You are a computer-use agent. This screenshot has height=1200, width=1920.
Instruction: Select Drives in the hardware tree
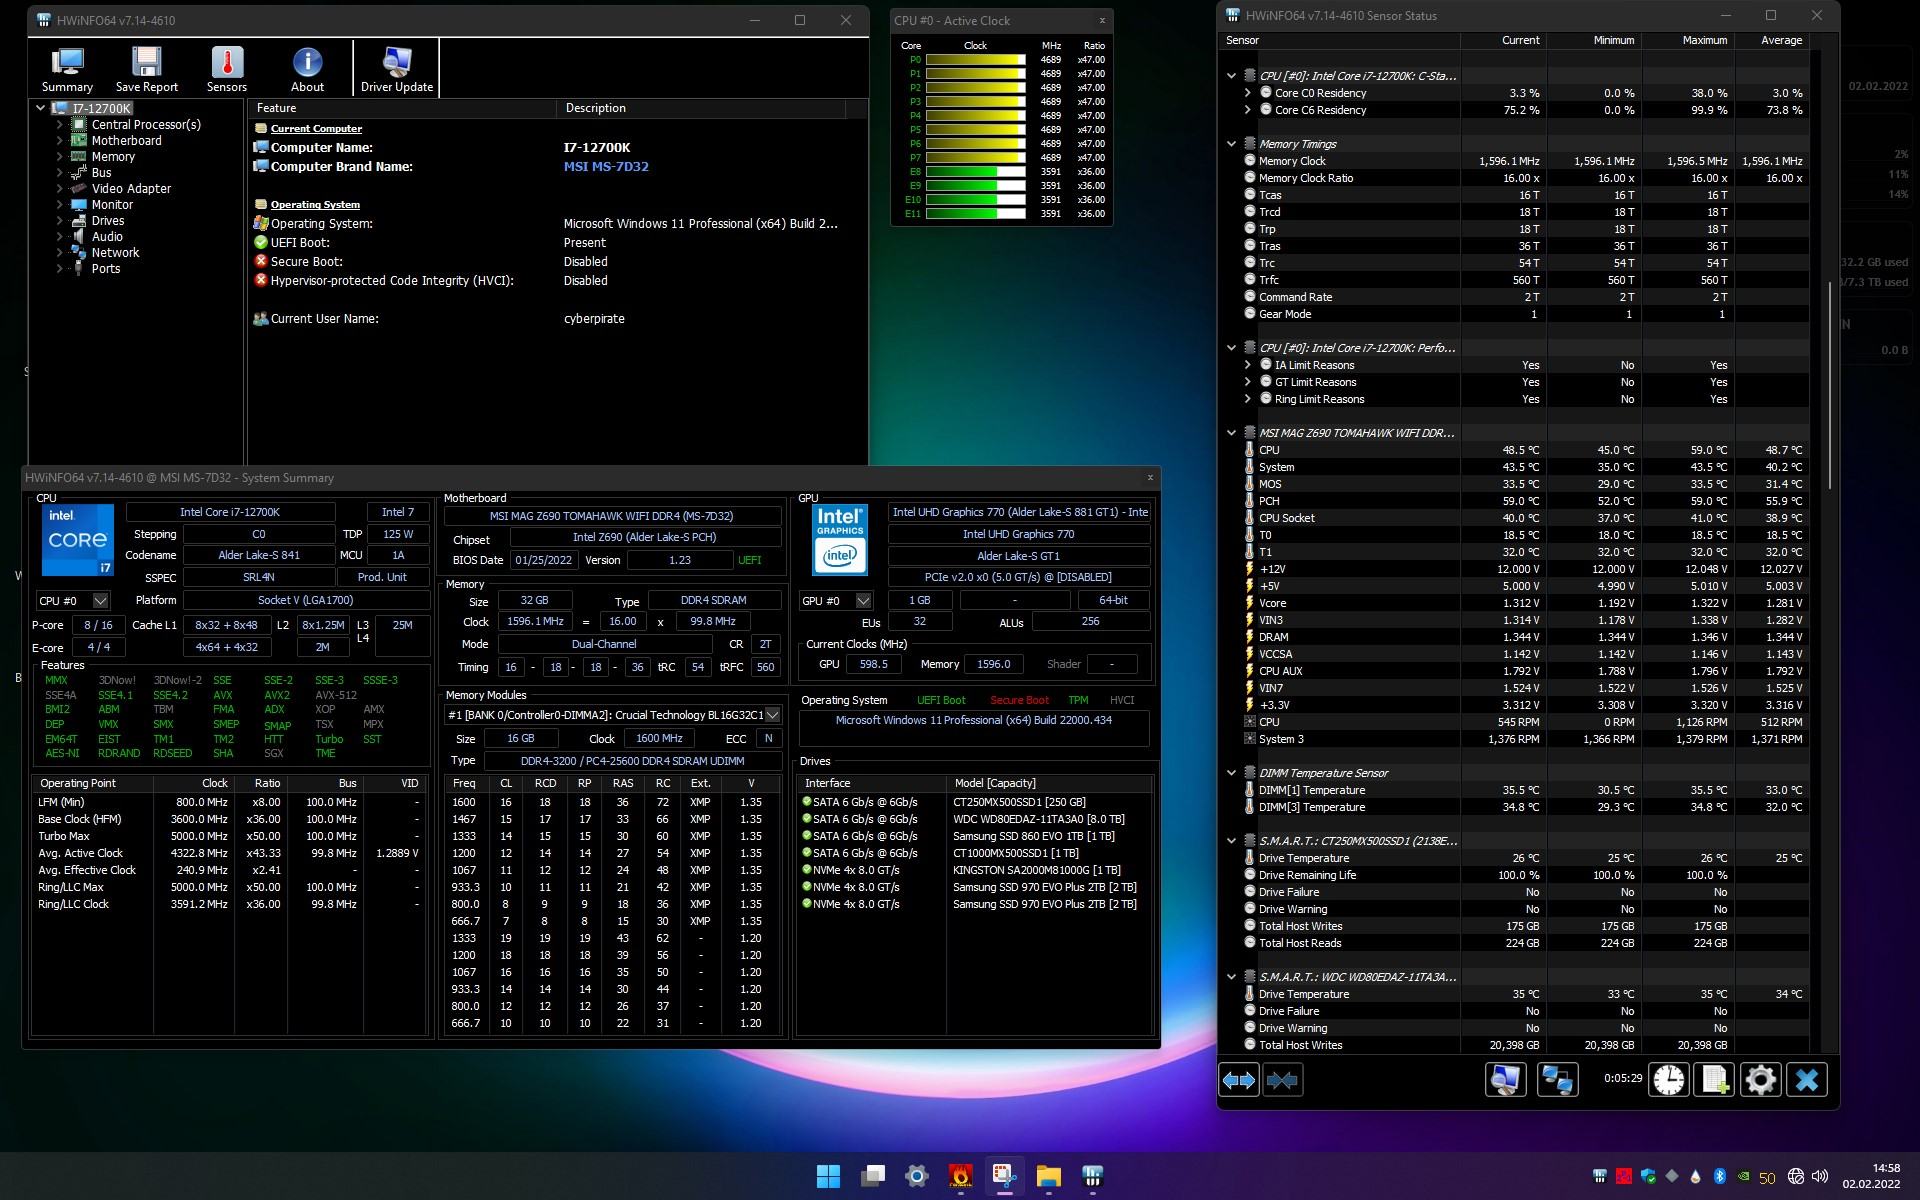(x=108, y=221)
